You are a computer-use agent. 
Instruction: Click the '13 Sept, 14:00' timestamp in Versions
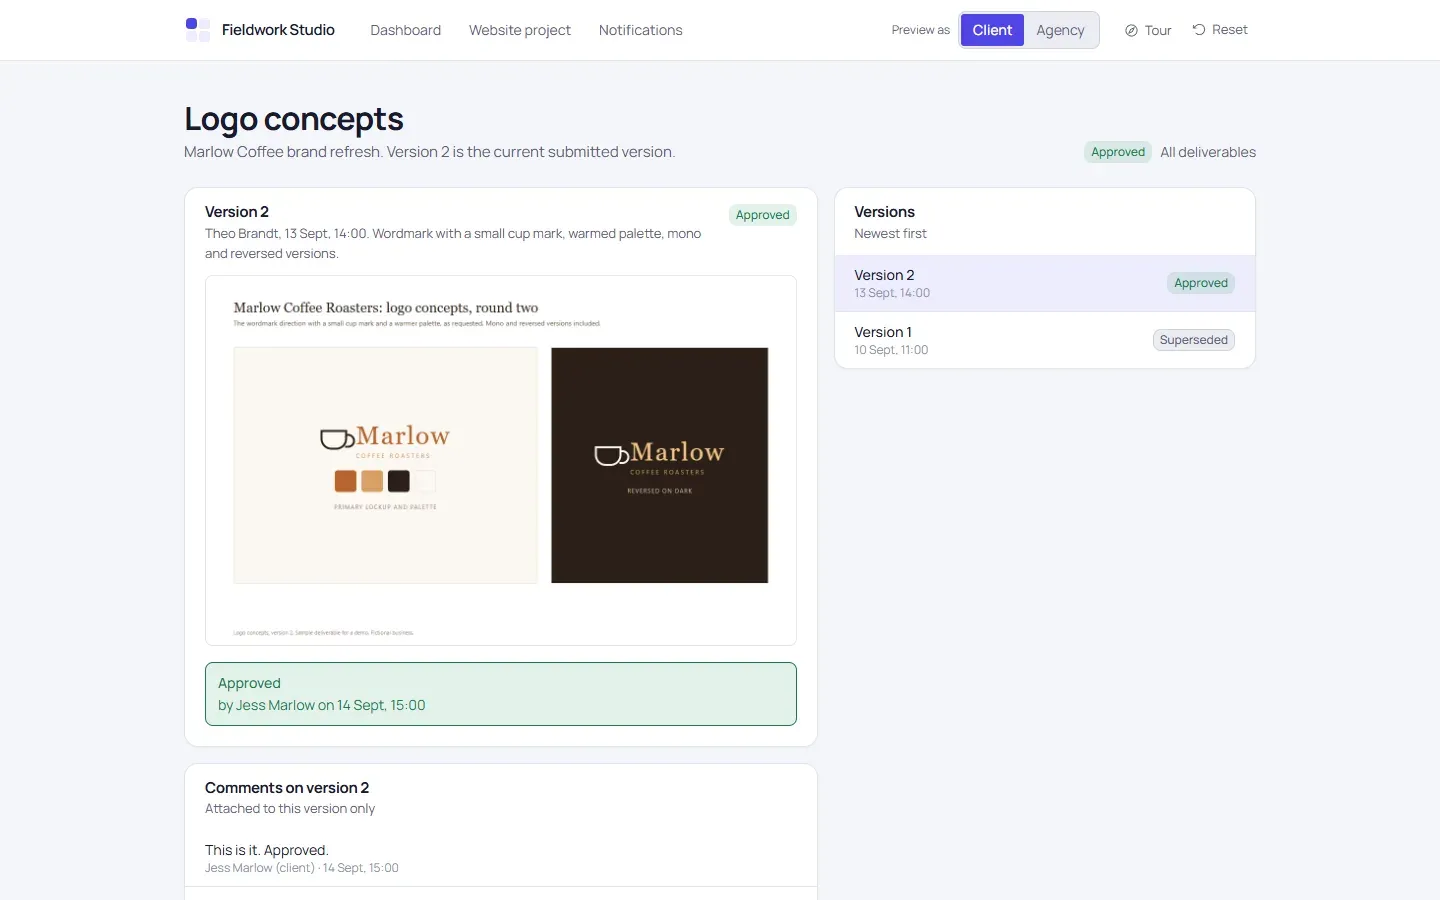point(892,293)
